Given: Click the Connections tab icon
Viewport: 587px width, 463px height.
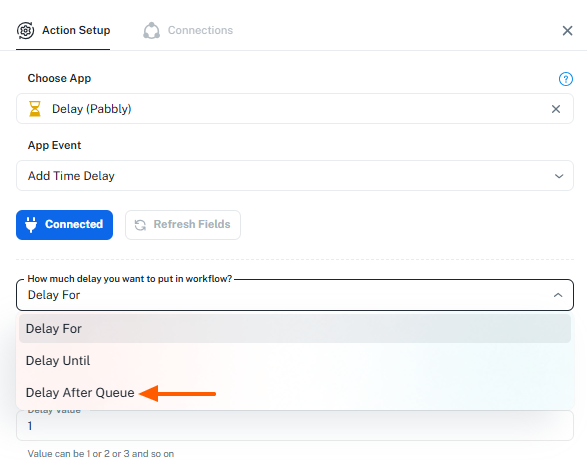Looking at the screenshot, I should coord(151,30).
